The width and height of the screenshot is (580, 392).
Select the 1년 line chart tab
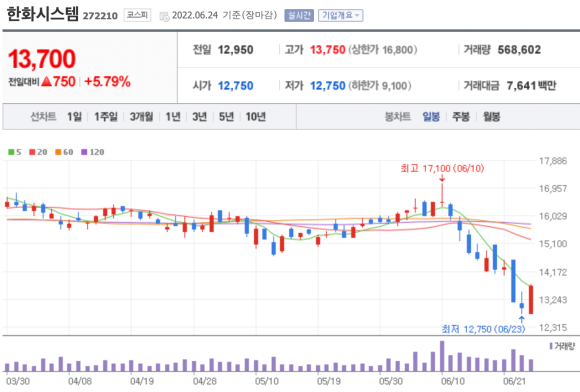pos(173,117)
